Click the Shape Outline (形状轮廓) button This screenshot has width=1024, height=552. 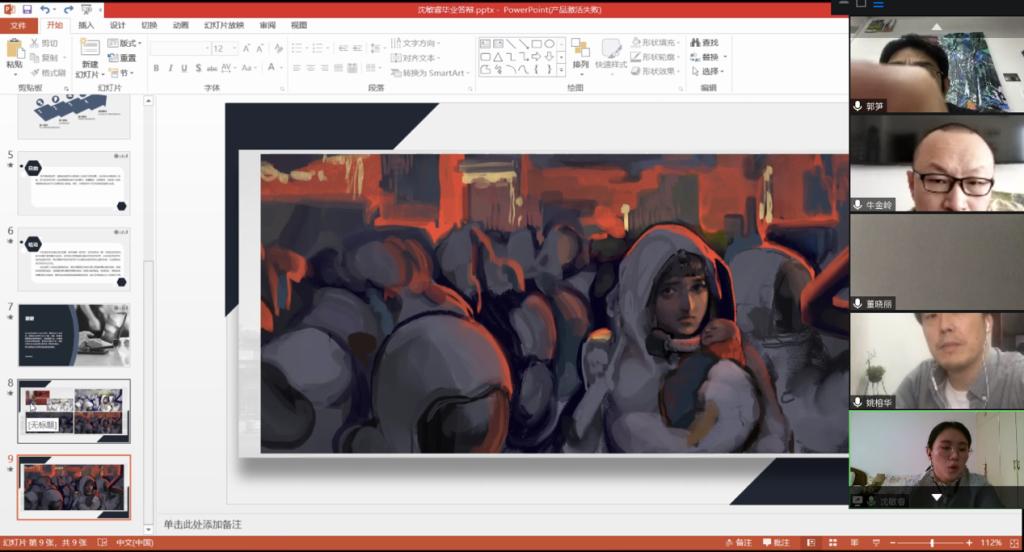[x=656, y=57]
